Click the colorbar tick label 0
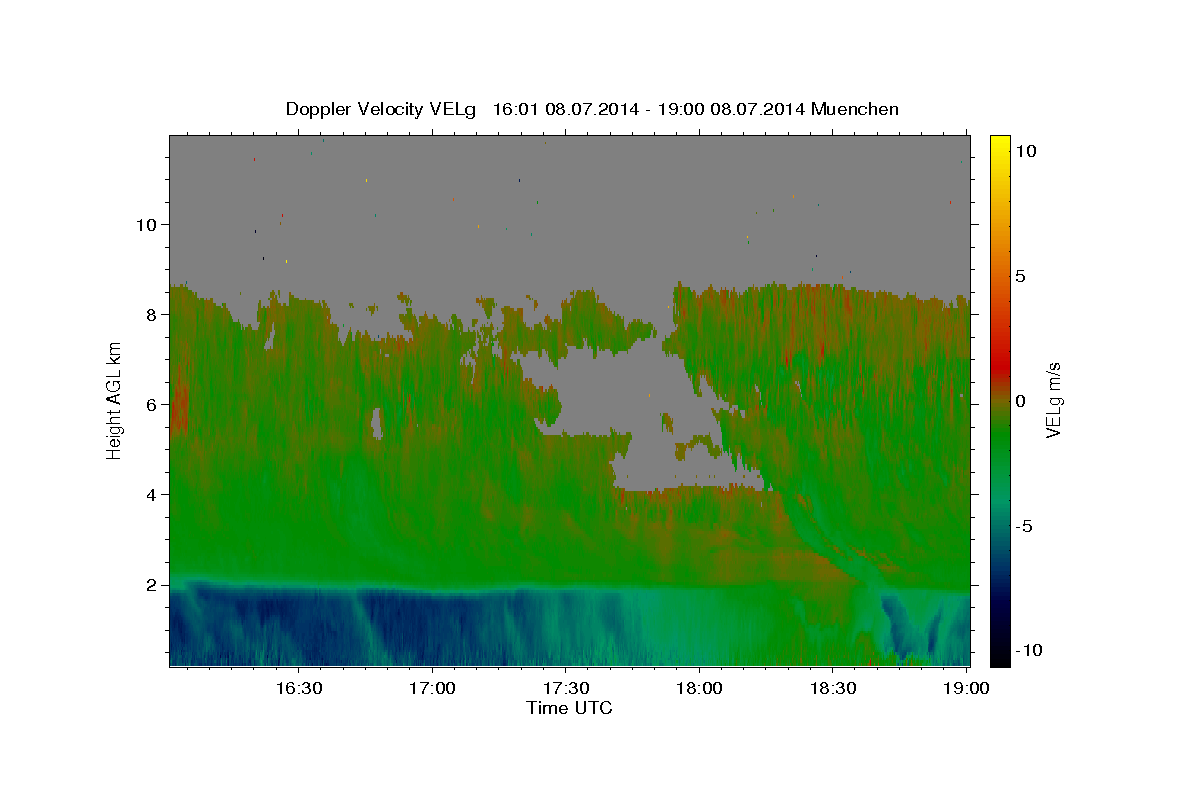The height and width of the screenshot is (800, 1200). click(x=1021, y=401)
